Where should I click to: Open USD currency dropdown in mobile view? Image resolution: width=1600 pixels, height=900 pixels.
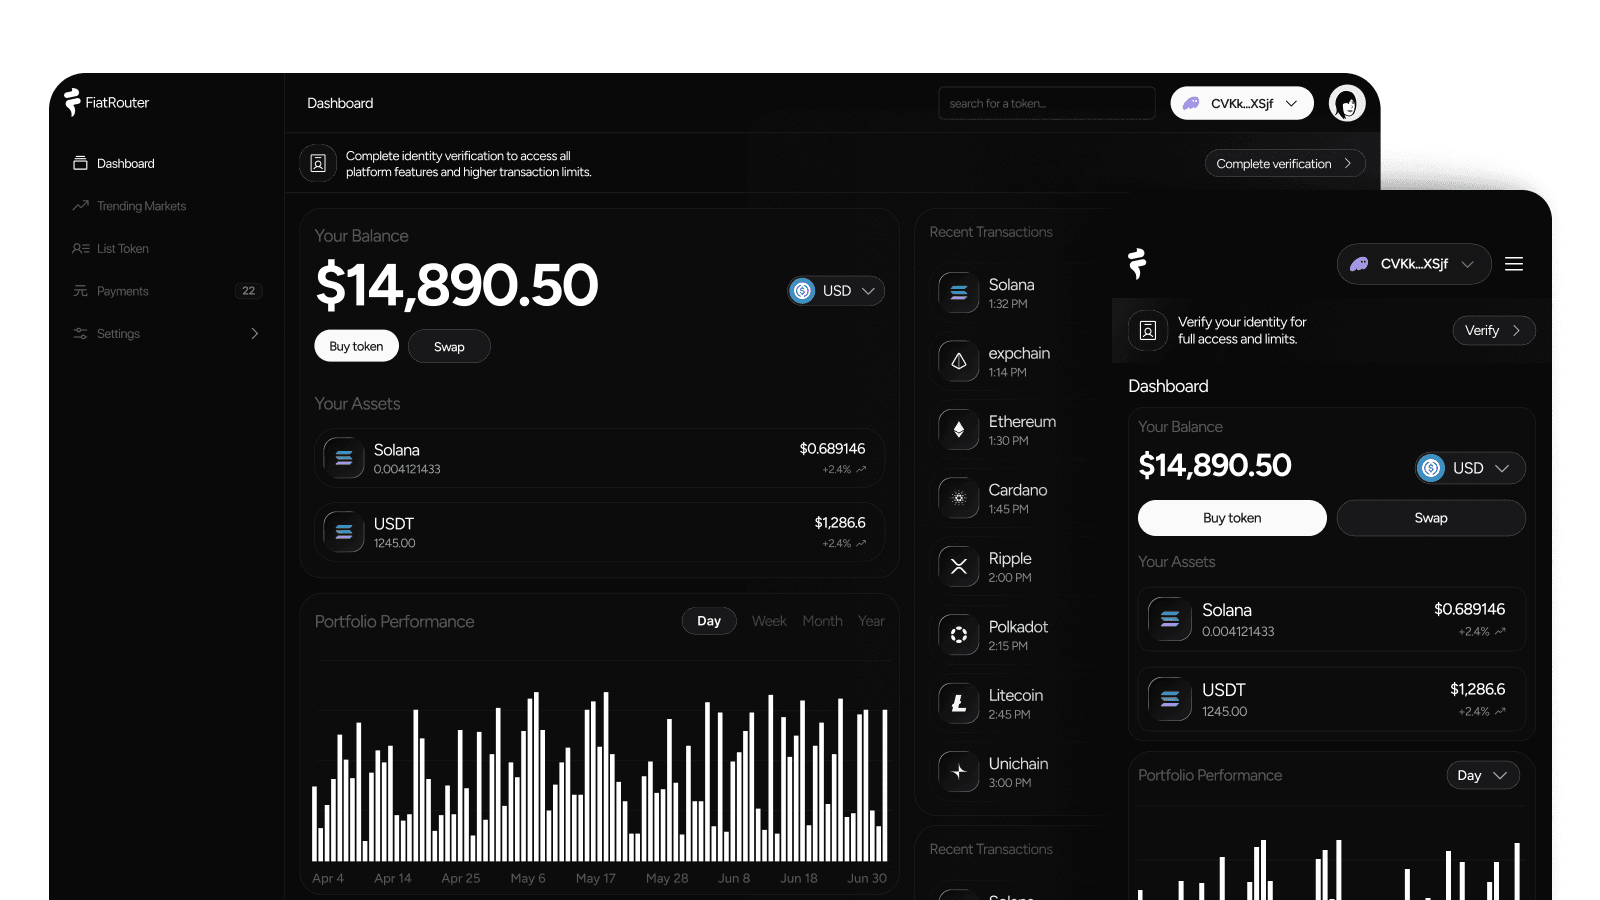click(1470, 468)
